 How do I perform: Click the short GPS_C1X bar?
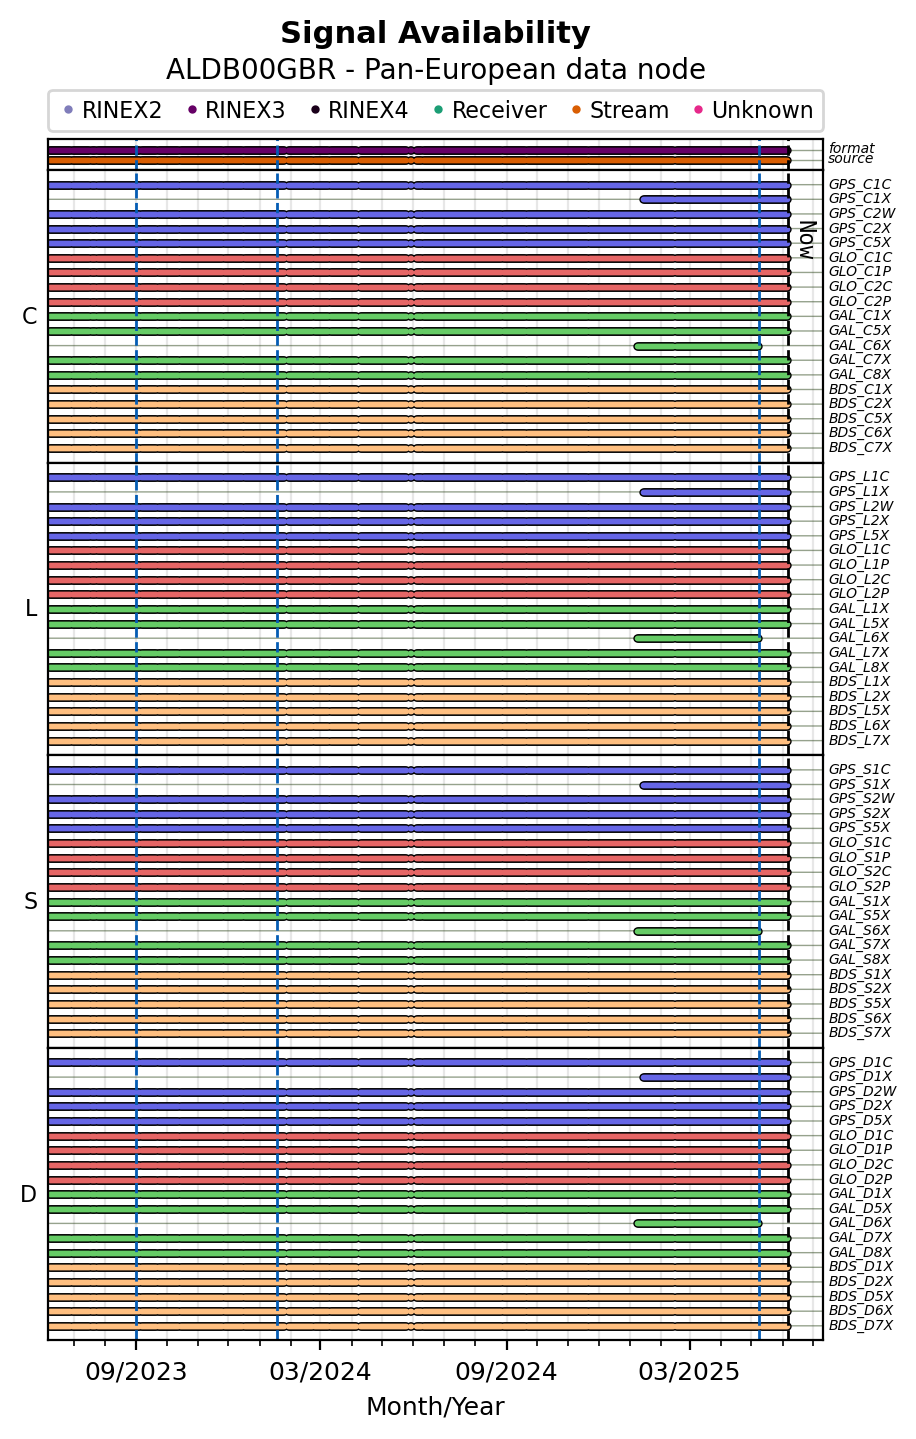(x=715, y=199)
